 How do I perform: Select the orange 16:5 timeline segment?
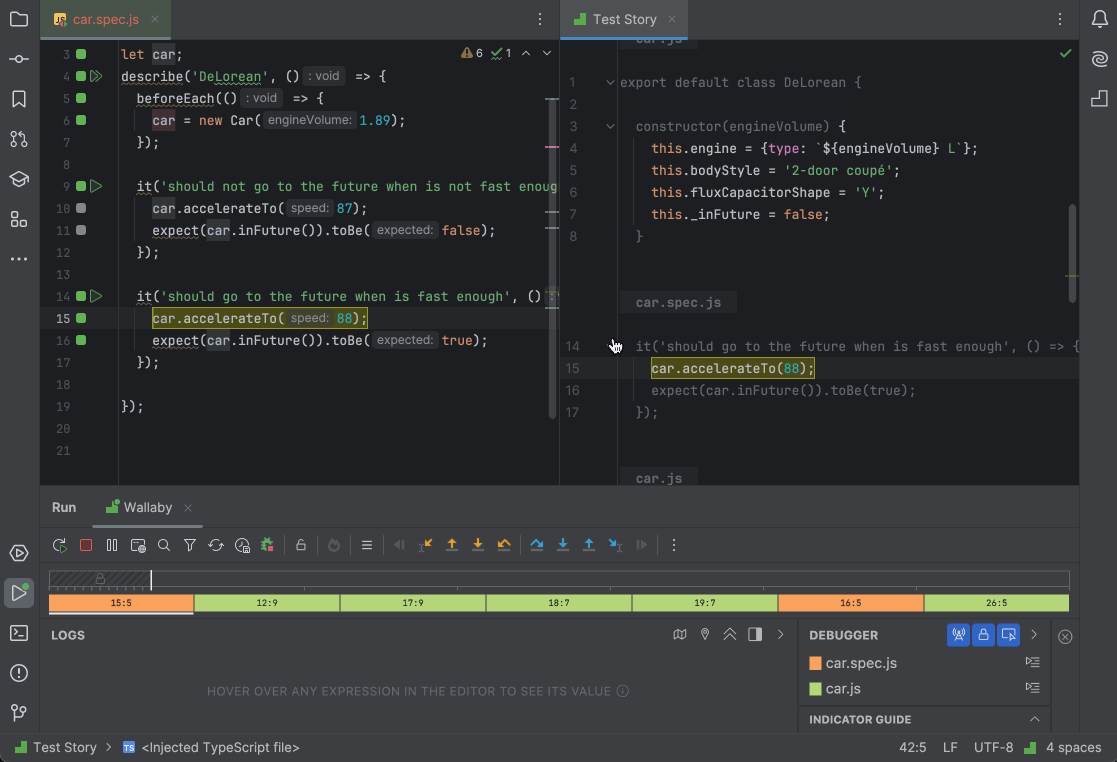[x=849, y=603]
